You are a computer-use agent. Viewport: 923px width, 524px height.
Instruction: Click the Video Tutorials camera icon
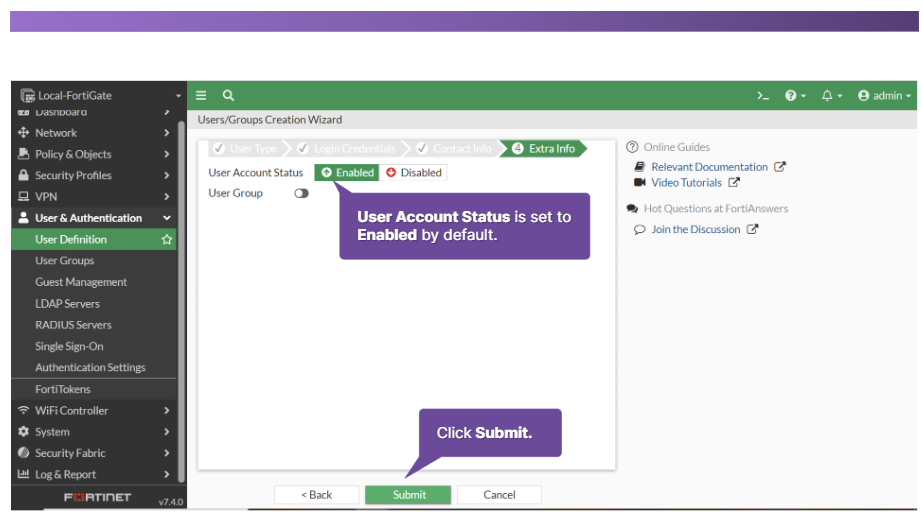(x=639, y=183)
